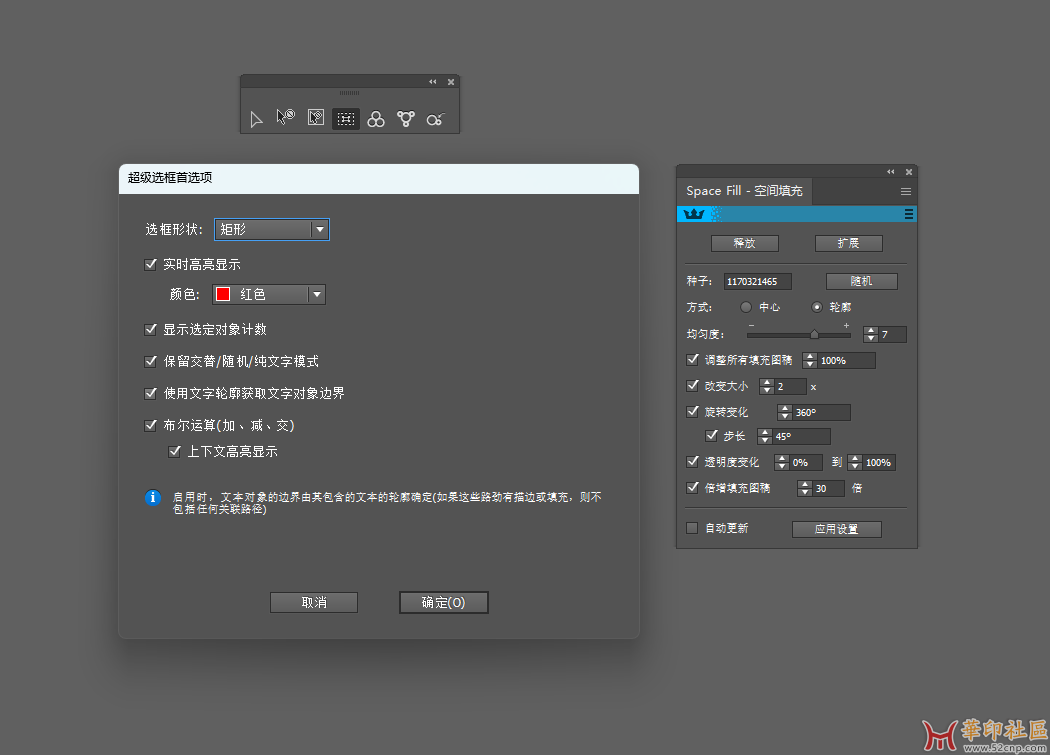Click the 超级选框首选项 dialog title
This screenshot has height=755, width=1050.
170,178
